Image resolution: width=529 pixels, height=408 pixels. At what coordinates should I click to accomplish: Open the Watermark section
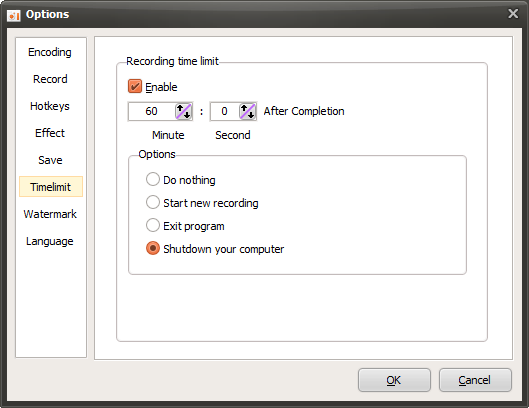[x=50, y=214]
